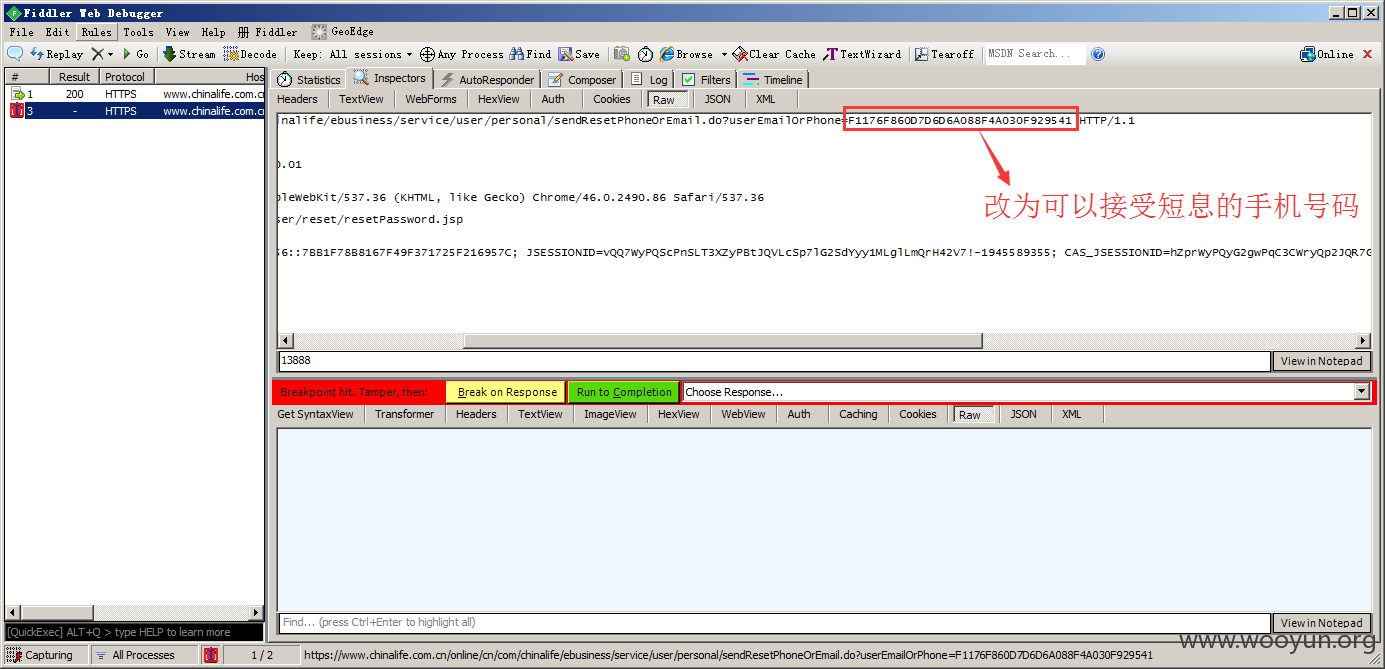Open request Headers inspector tab

pyautogui.click(x=297, y=99)
